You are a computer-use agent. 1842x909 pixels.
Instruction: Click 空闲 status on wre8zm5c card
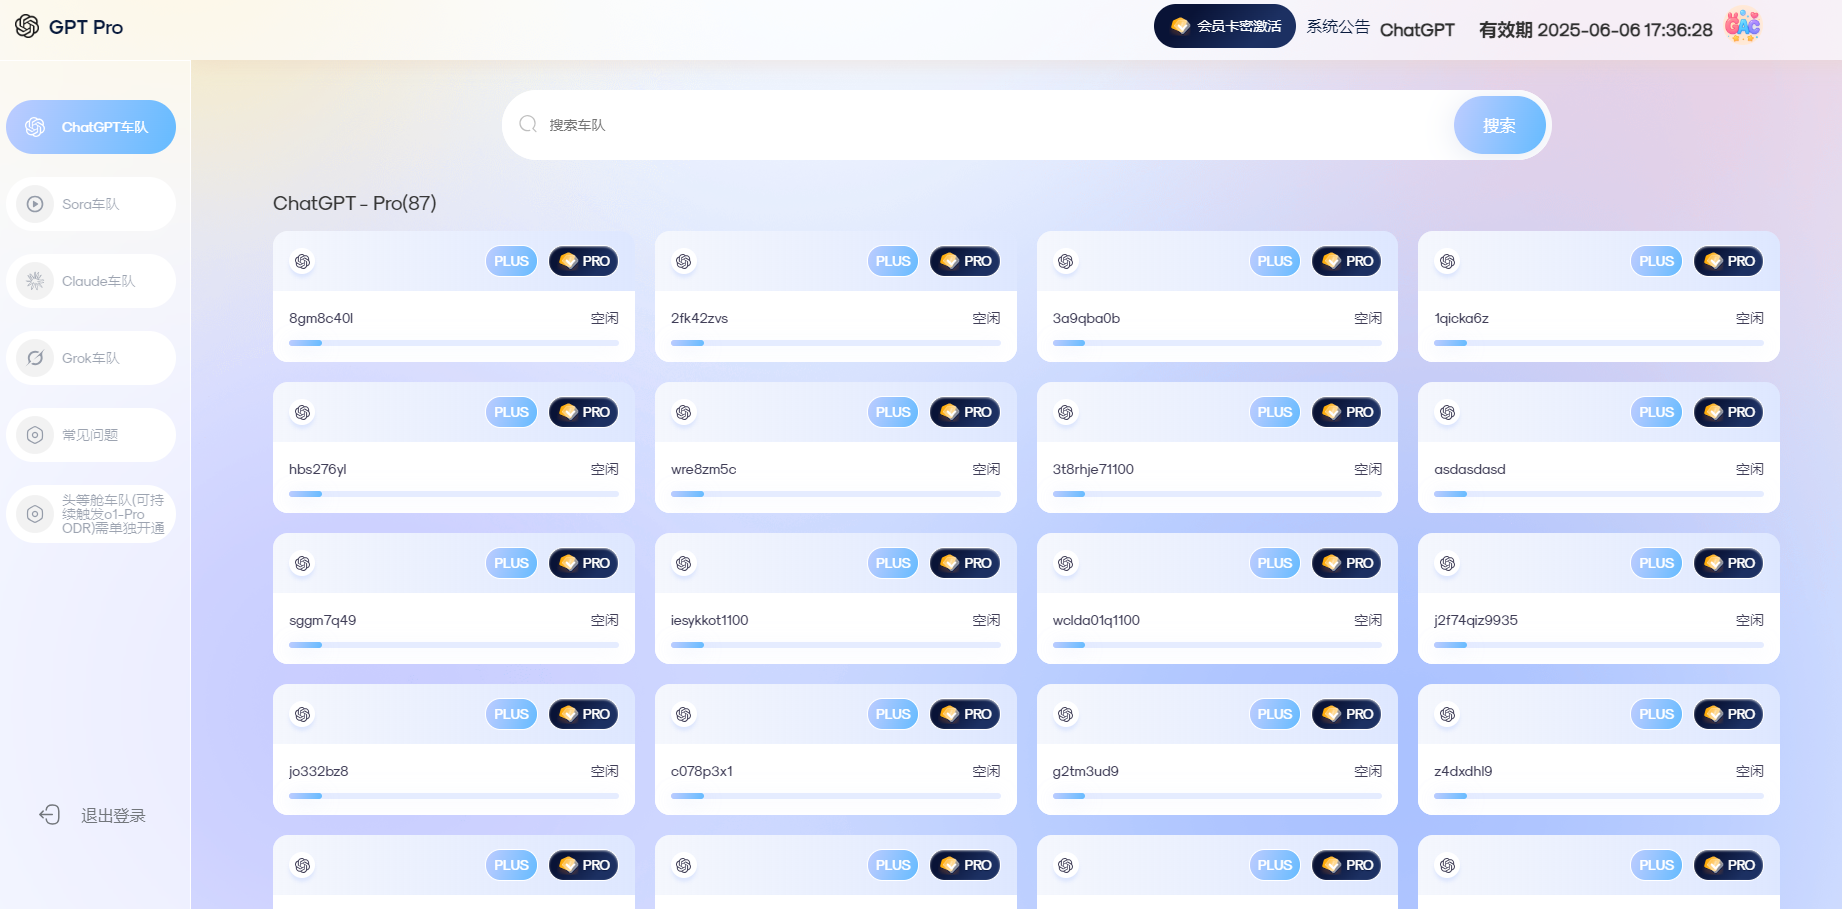[986, 469]
